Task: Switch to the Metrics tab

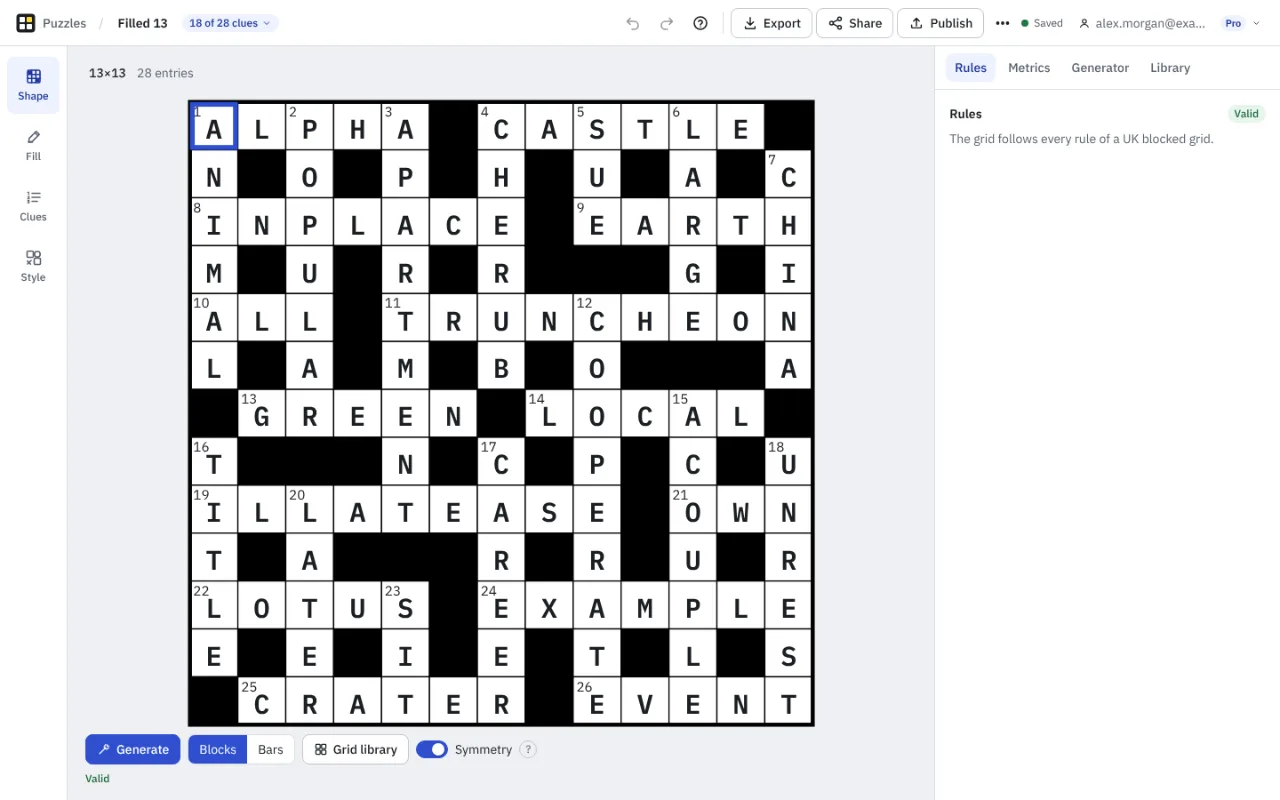Action: tap(1029, 68)
